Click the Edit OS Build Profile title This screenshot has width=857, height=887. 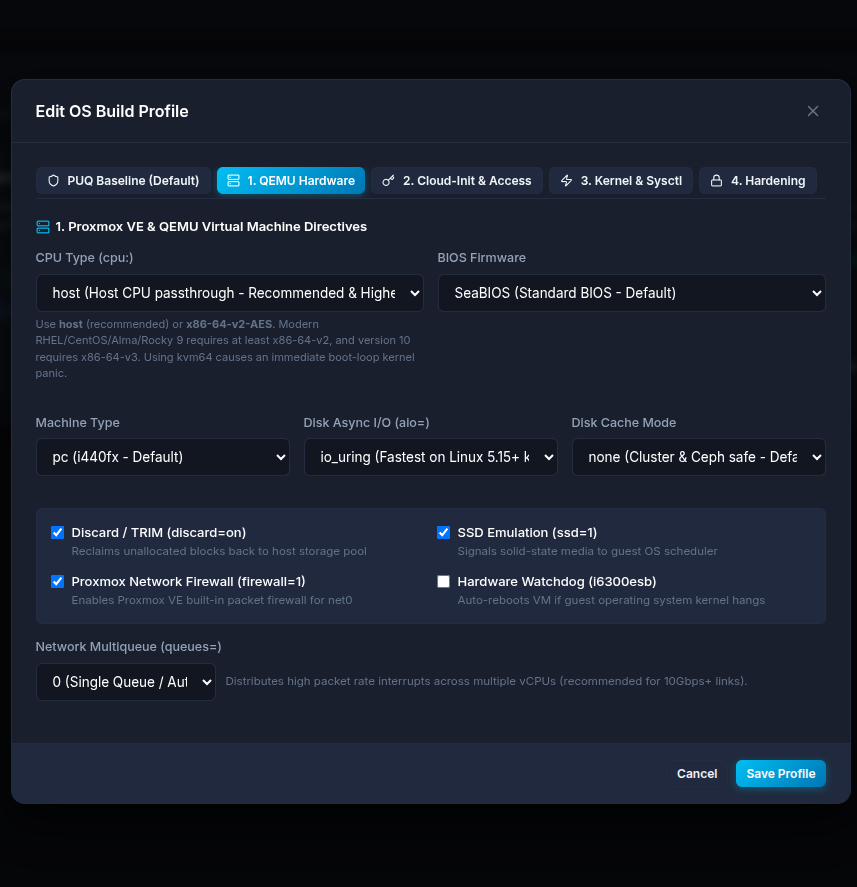pos(112,111)
